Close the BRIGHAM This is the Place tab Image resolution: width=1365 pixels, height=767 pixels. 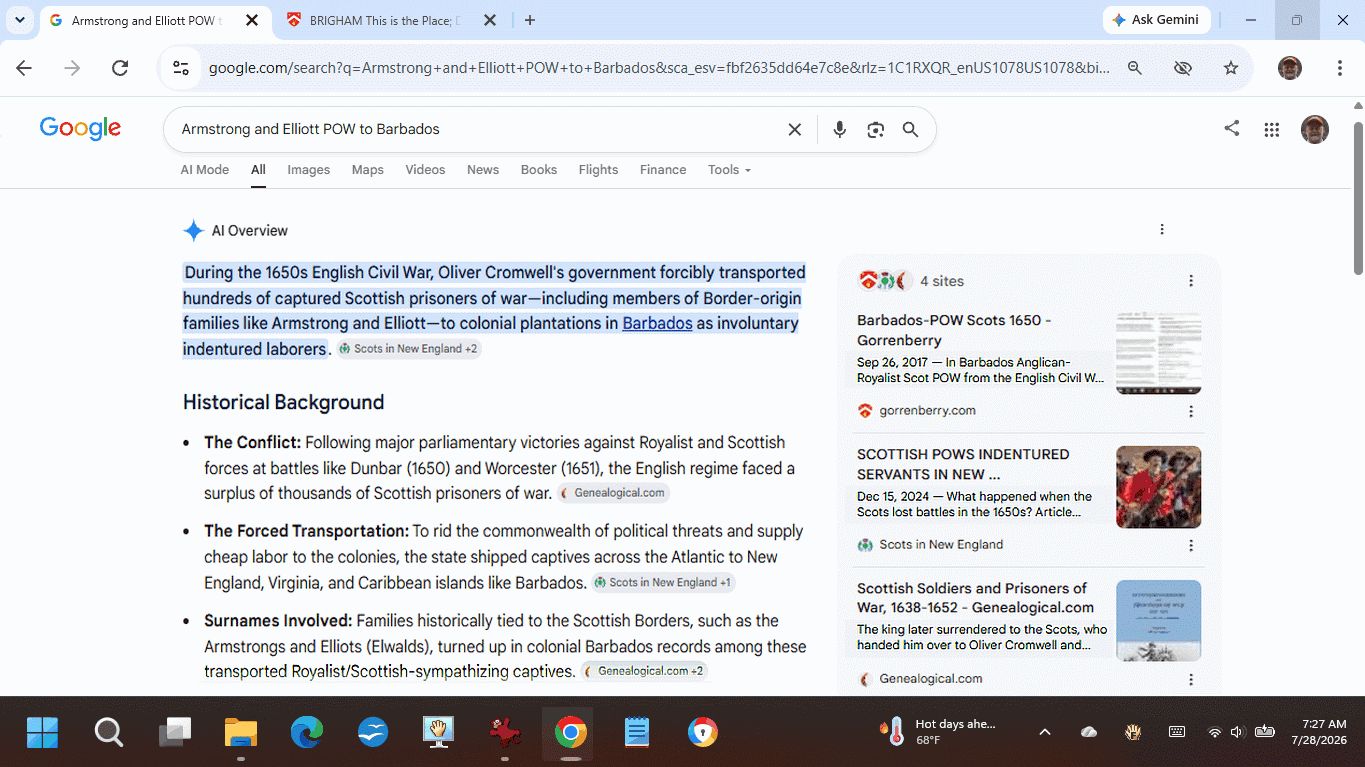point(490,20)
